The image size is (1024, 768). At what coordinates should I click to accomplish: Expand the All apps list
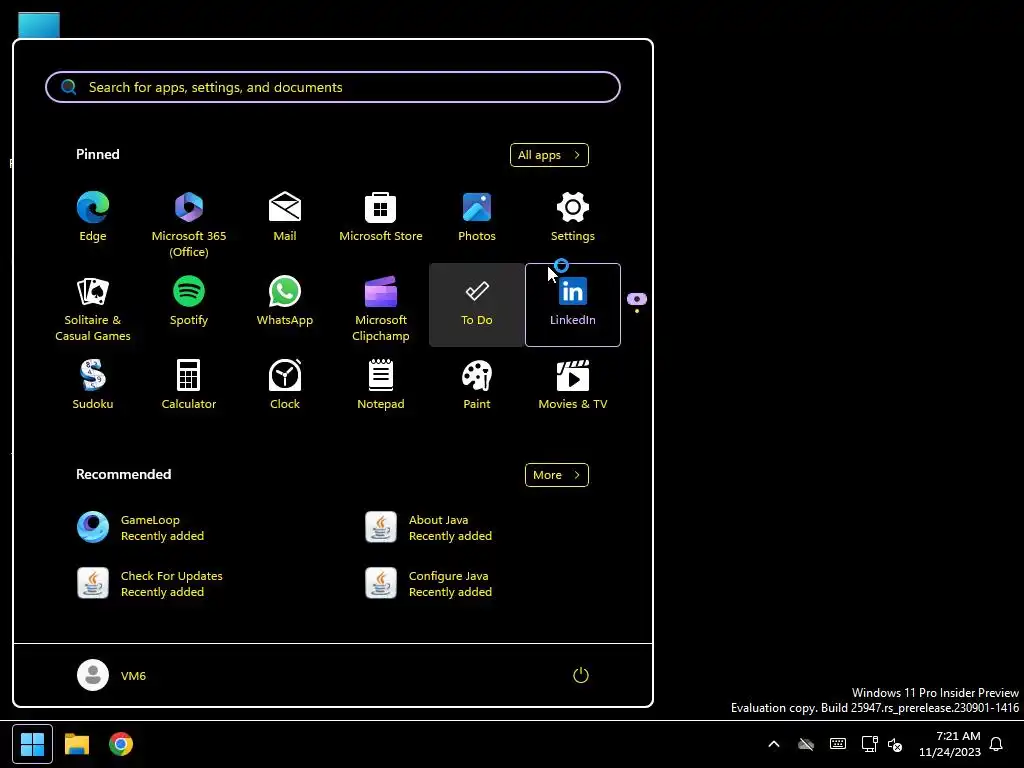(x=549, y=155)
